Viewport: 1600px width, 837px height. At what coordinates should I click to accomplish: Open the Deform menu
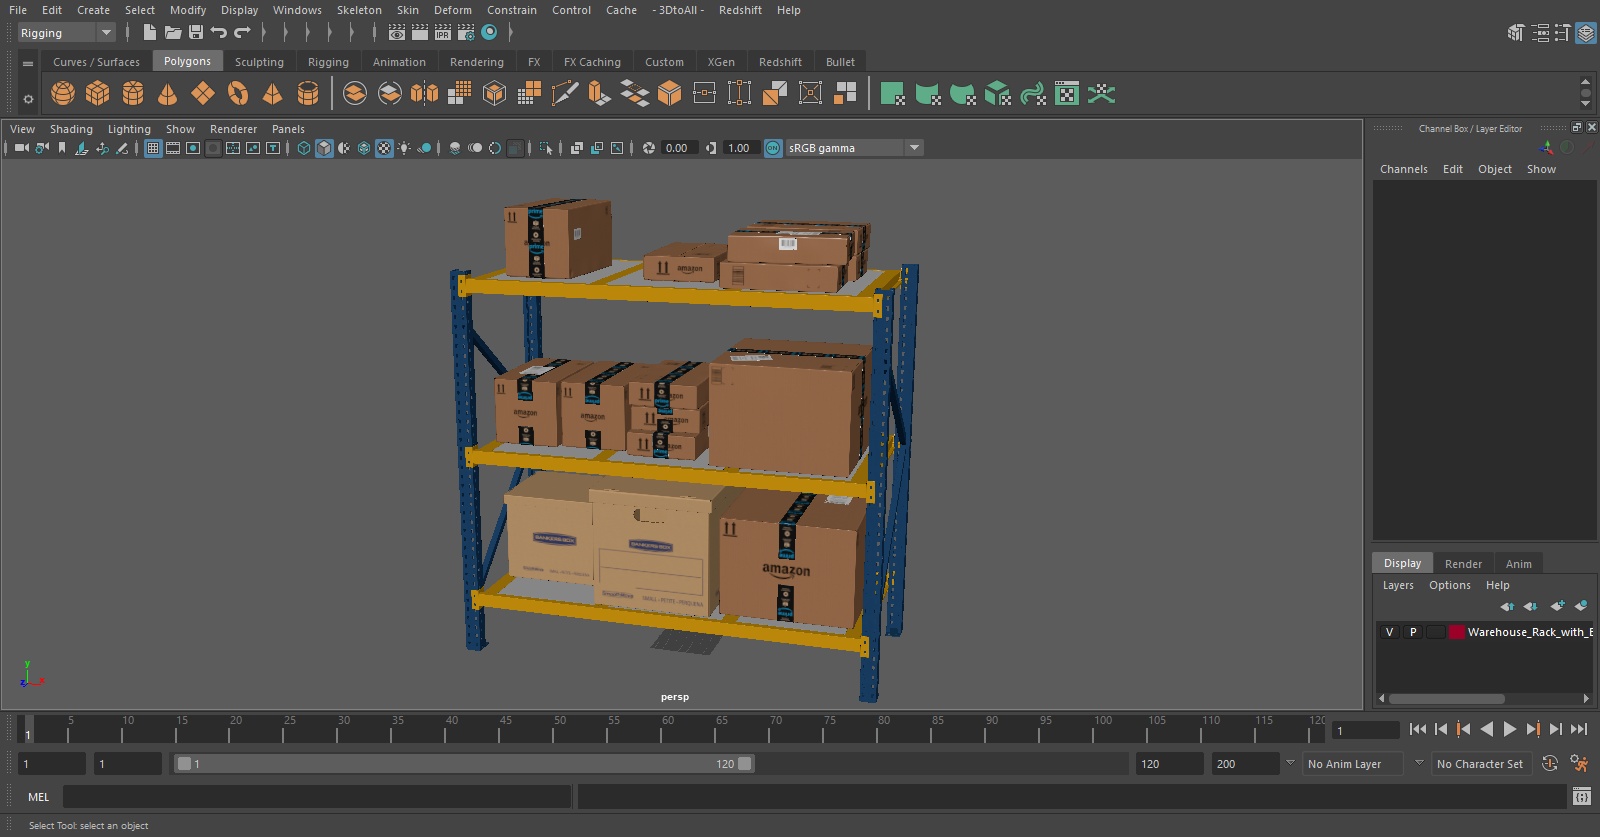[x=452, y=10]
